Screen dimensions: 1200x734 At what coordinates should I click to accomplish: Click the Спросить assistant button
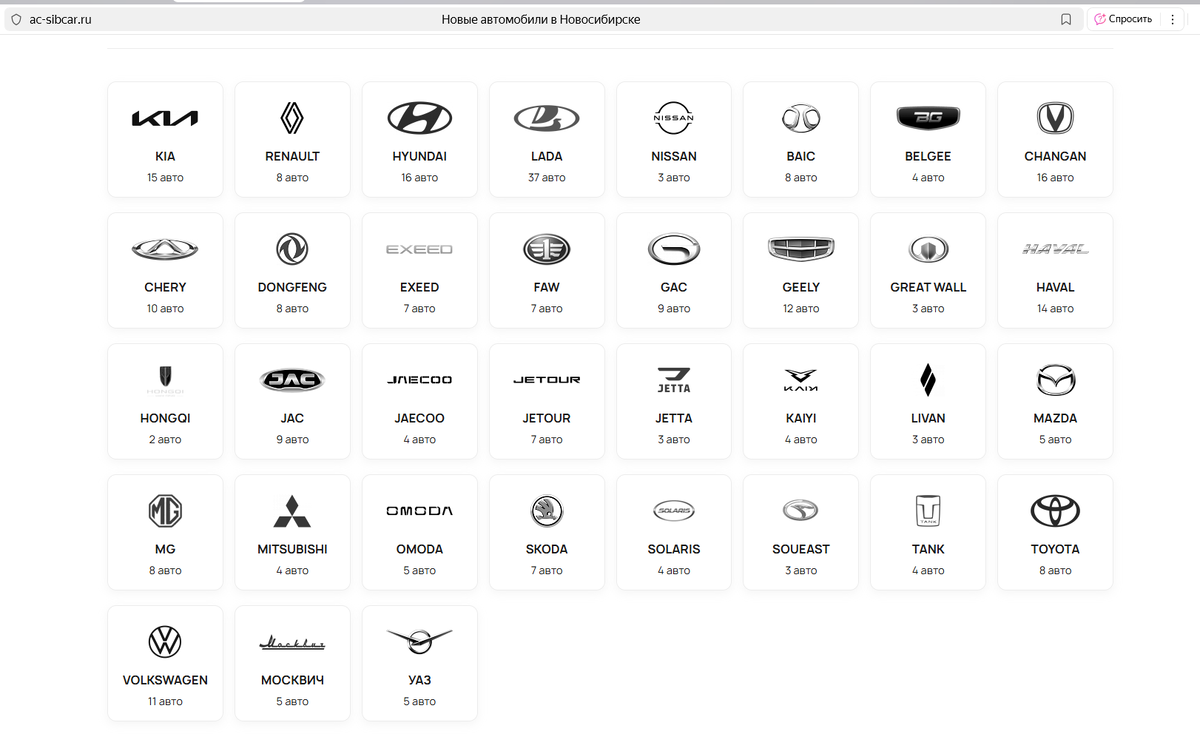tap(1123, 19)
